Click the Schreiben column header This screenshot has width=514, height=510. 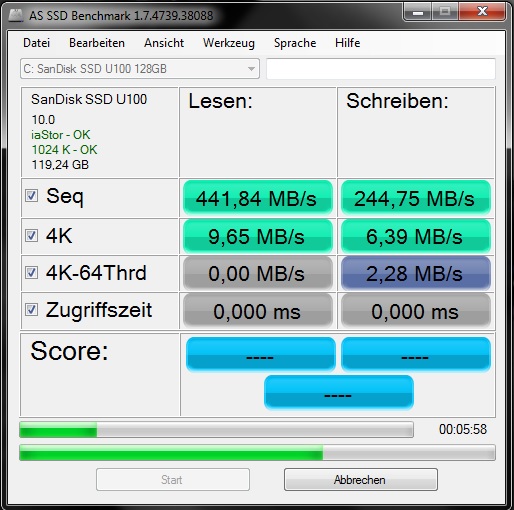tap(397, 101)
